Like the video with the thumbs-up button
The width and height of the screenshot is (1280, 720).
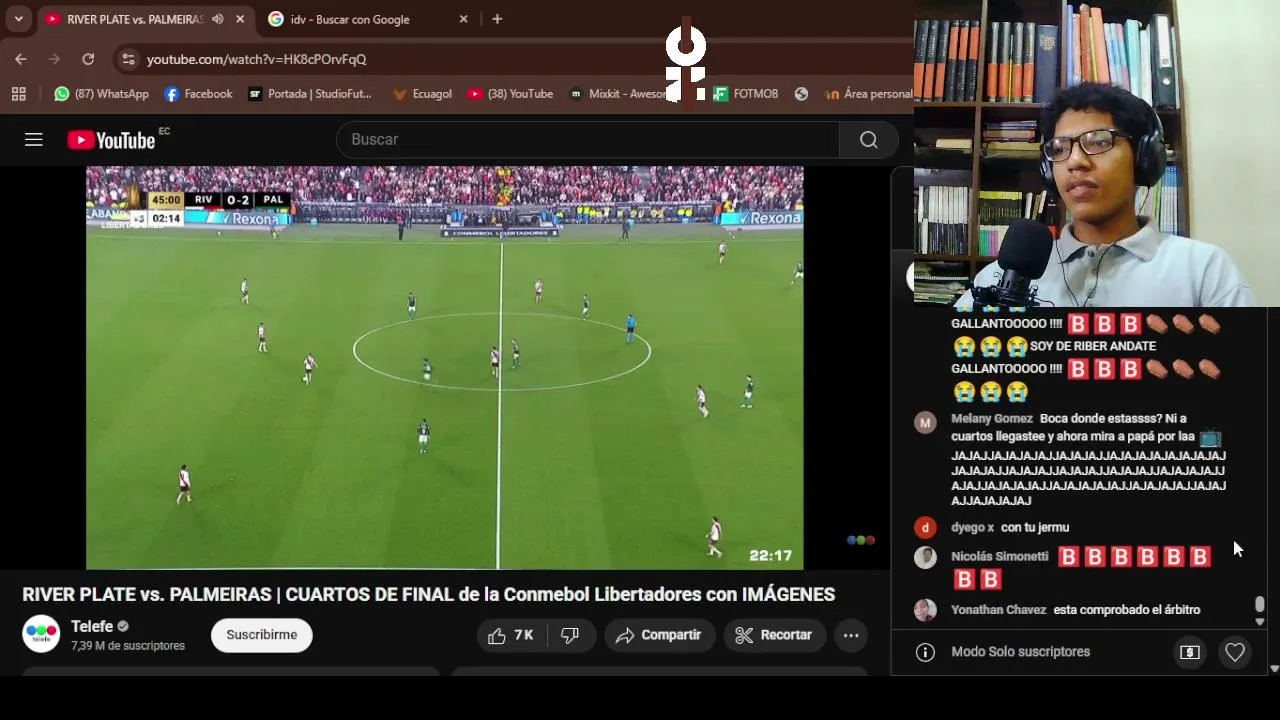511,635
